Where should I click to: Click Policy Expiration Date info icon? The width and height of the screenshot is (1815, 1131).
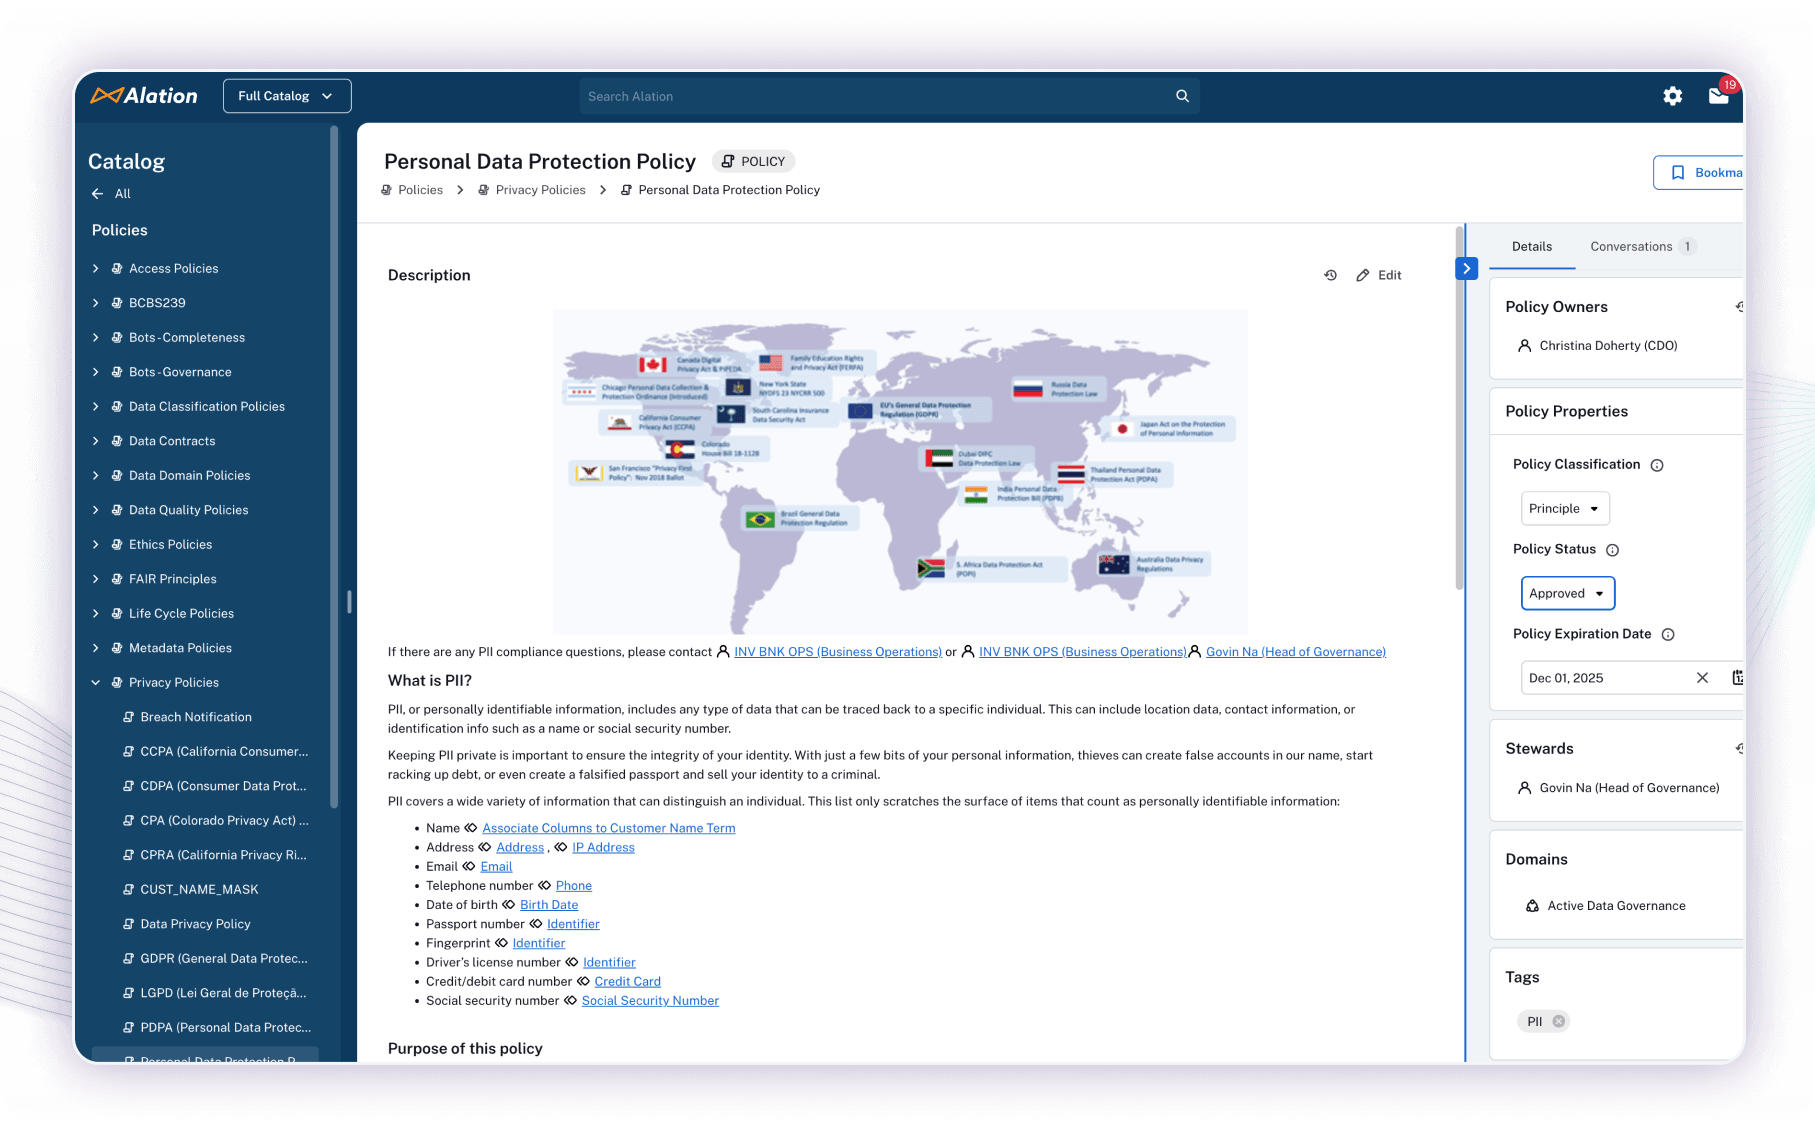pos(1668,634)
